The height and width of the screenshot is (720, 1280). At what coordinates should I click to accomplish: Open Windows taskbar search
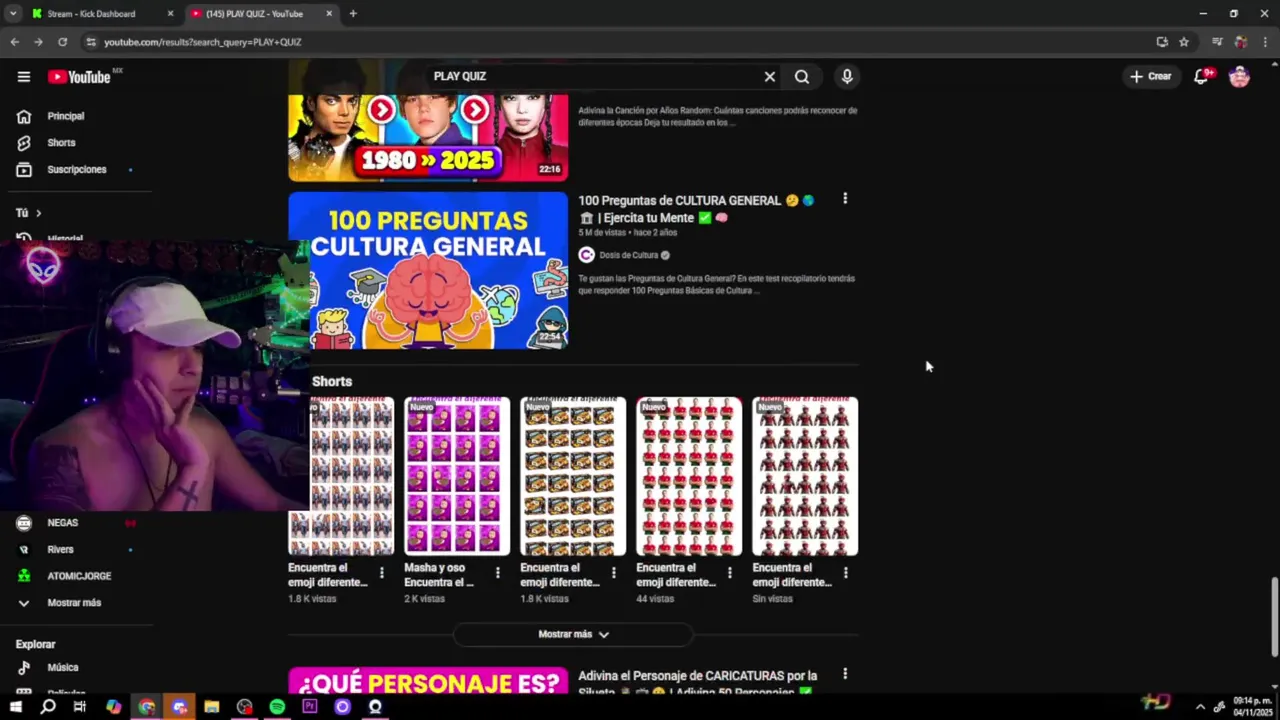(47, 707)
